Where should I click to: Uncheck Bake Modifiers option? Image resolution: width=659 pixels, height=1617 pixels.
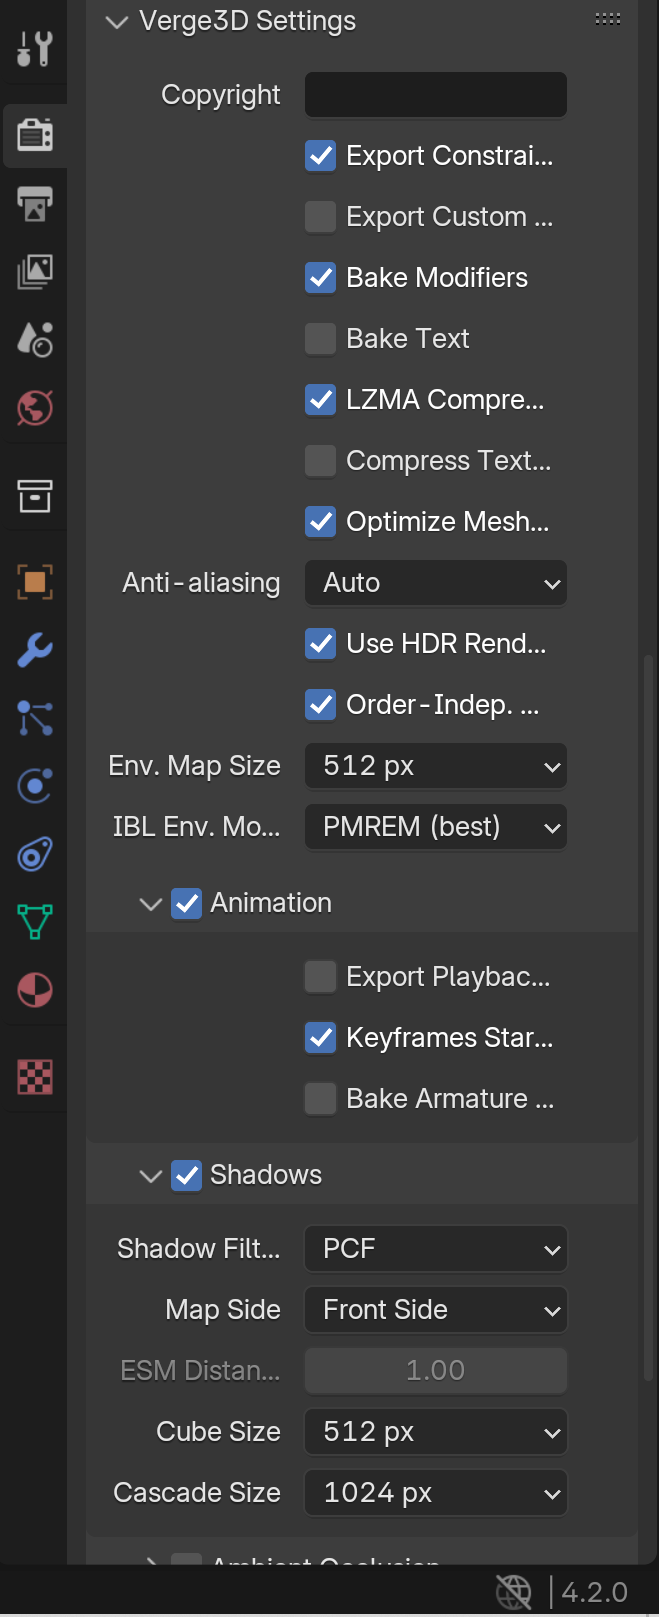[x=320, y=278]
